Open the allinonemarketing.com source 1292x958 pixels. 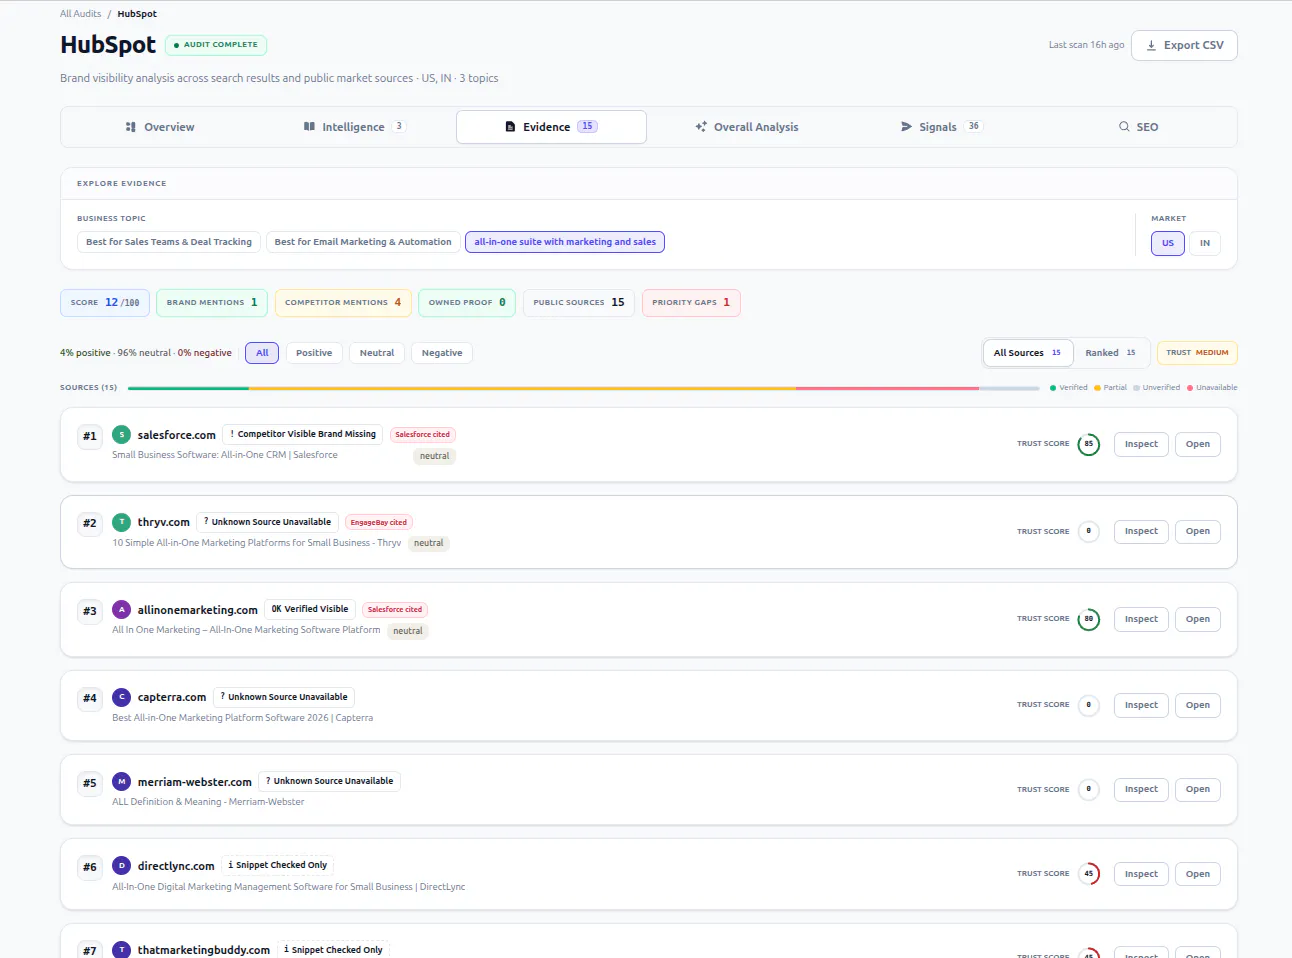point(1198,619)
